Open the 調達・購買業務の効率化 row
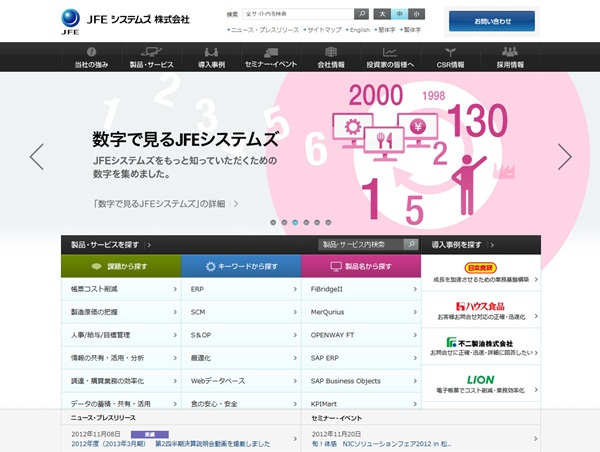 pos(121,381)
